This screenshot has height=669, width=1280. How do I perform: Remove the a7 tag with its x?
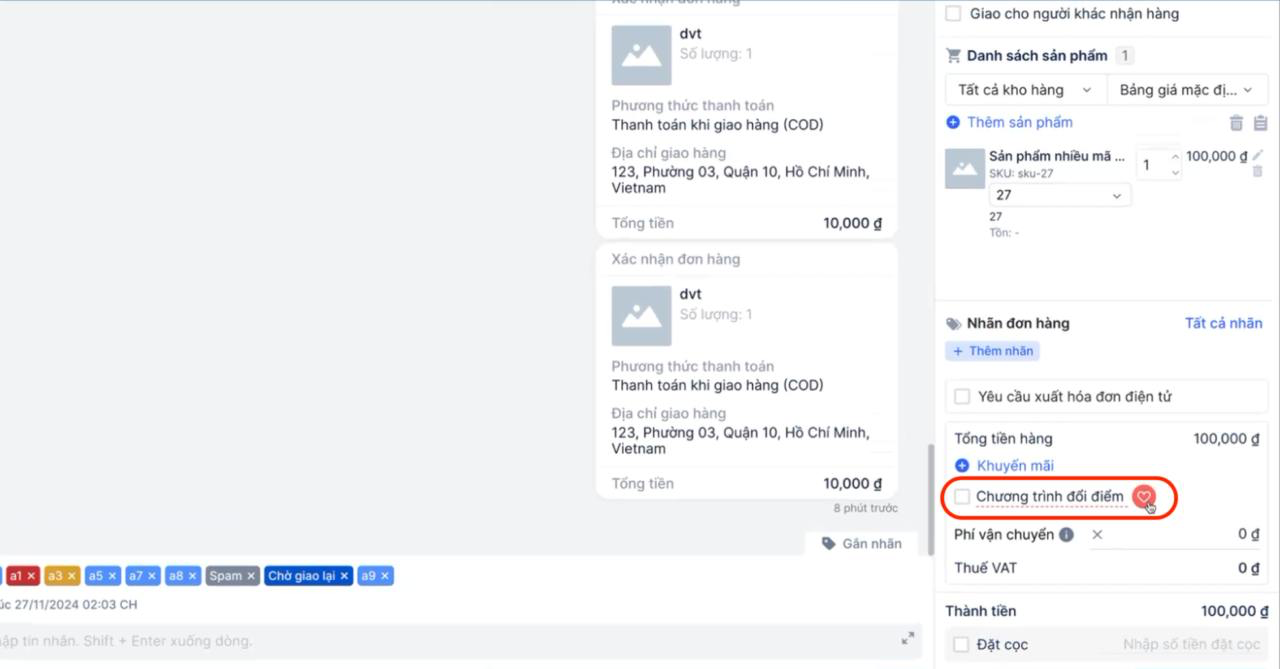(x=152, y=576)
